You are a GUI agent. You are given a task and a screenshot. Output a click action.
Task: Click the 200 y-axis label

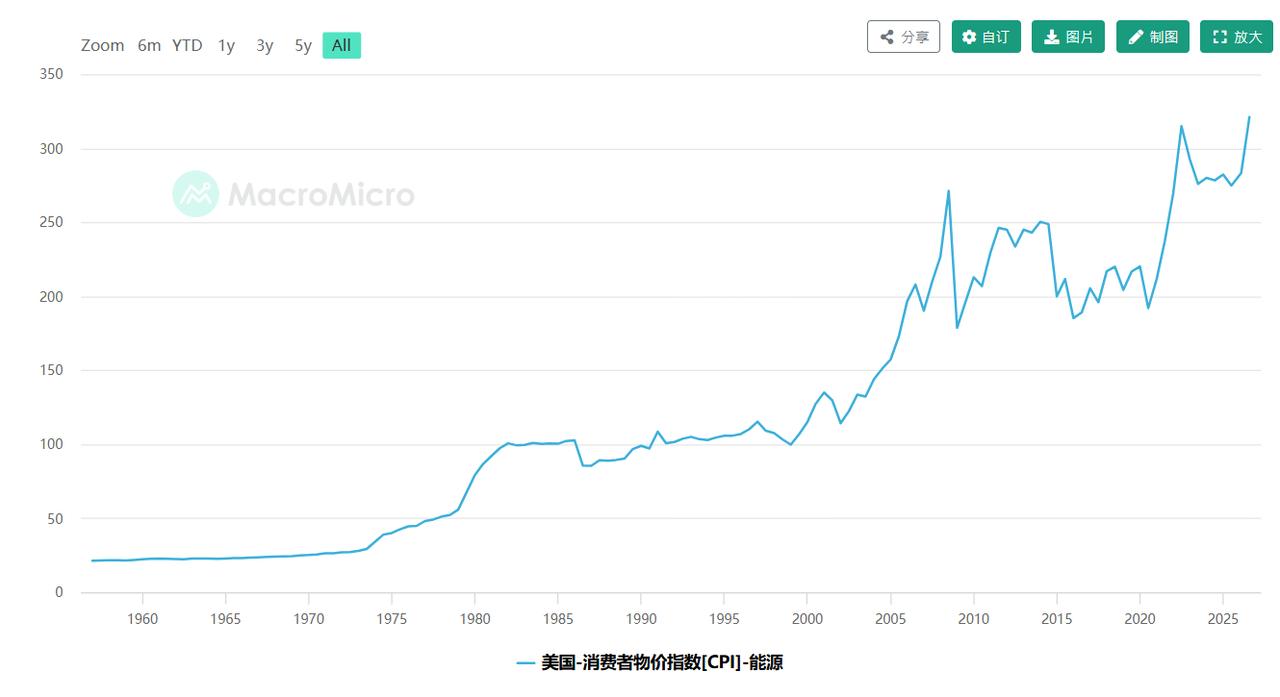point(51,297)
